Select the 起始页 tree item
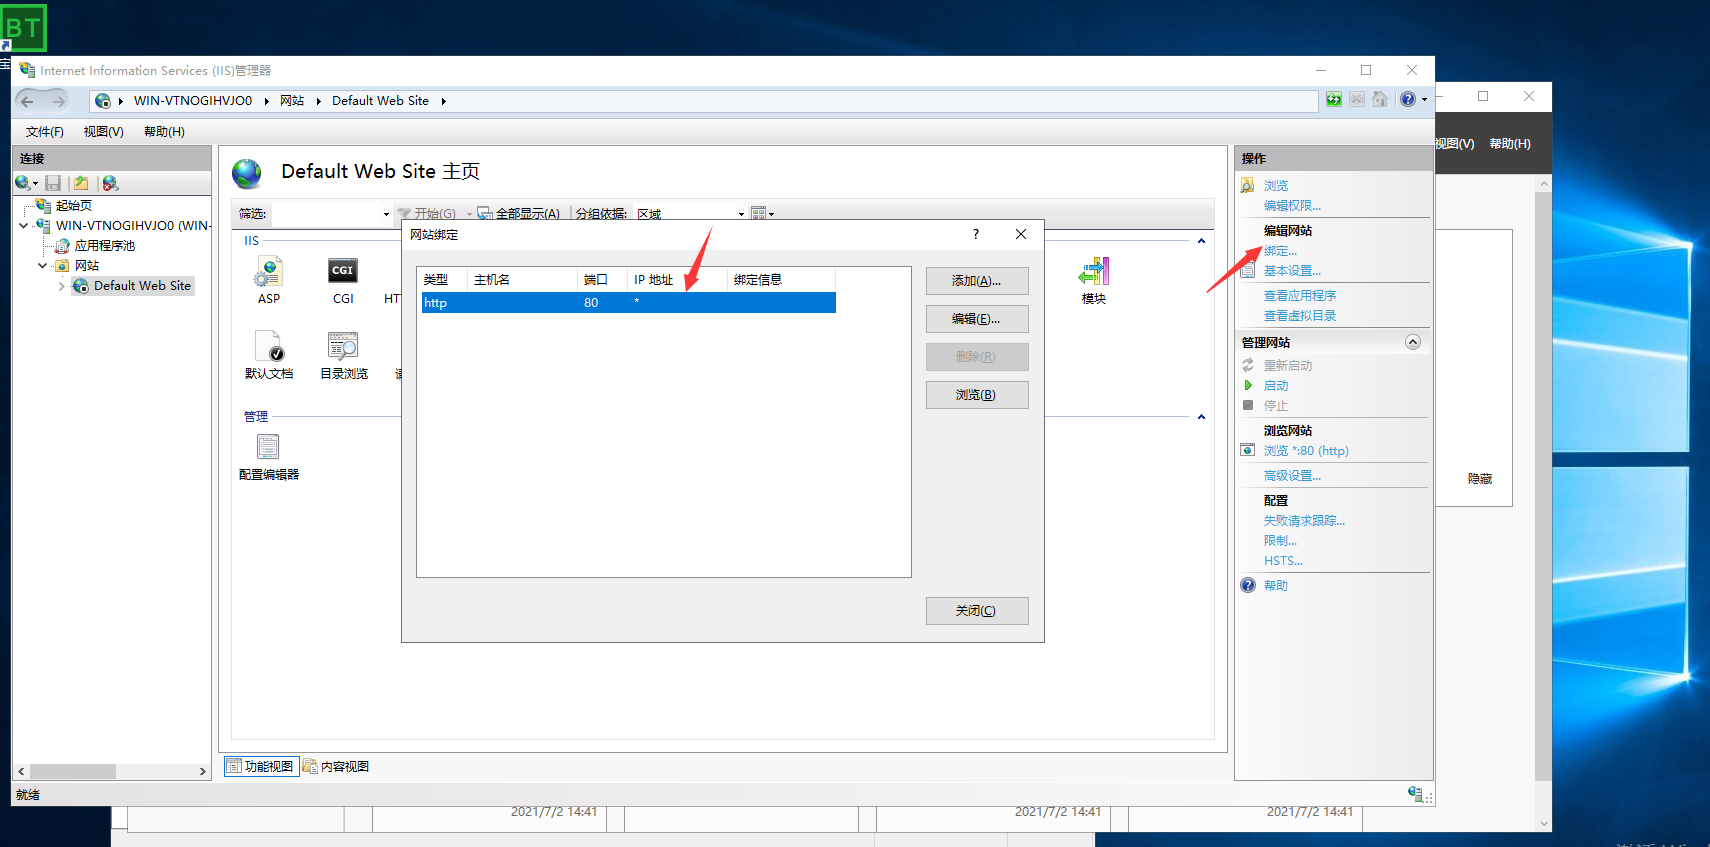Screen dimensions: 1710x847 (73, 205)
